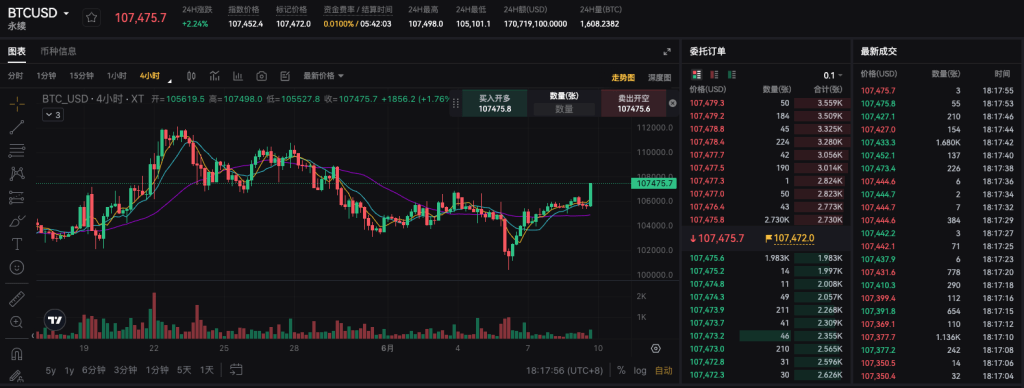The width and height of the screenshot is (1024, 388).
Task: Toggle log scale on price axis
Action: tap(640, 370)
